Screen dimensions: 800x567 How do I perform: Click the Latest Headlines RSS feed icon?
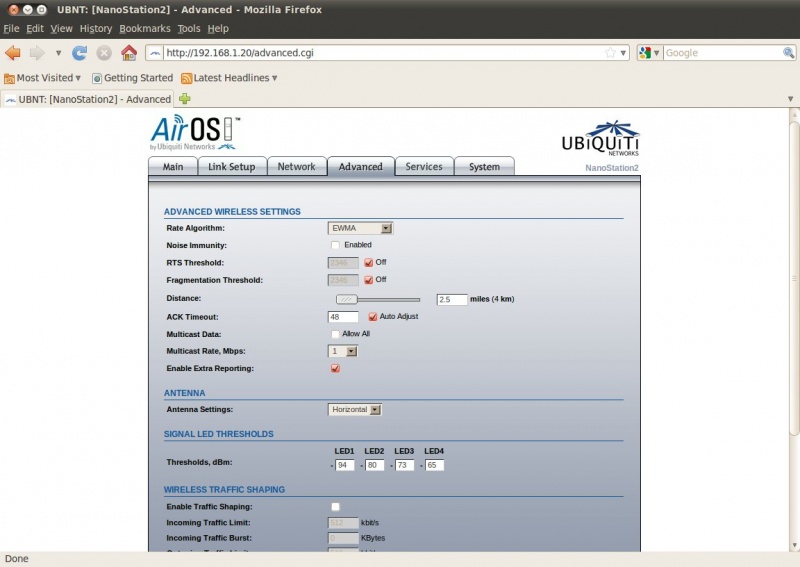tap(186, 78)
